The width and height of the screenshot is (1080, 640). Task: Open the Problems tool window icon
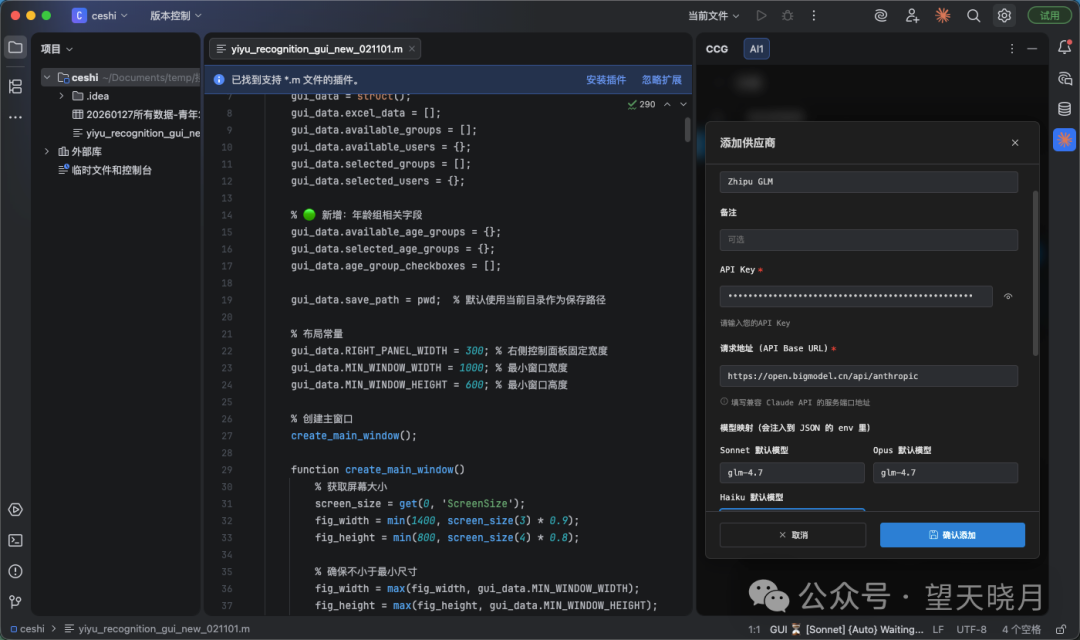click(15, 571)
